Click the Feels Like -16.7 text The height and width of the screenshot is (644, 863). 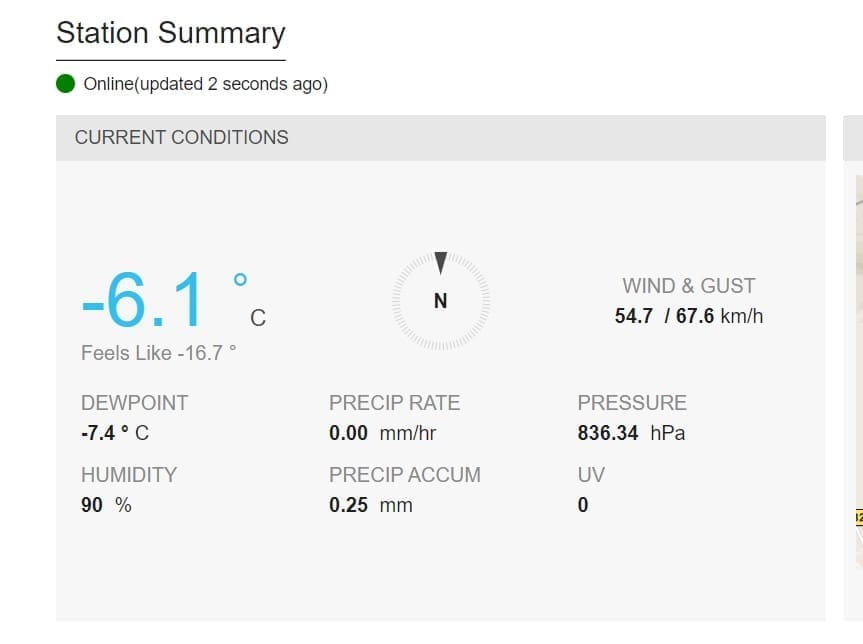pyautogui.click(x=159, y=353)
